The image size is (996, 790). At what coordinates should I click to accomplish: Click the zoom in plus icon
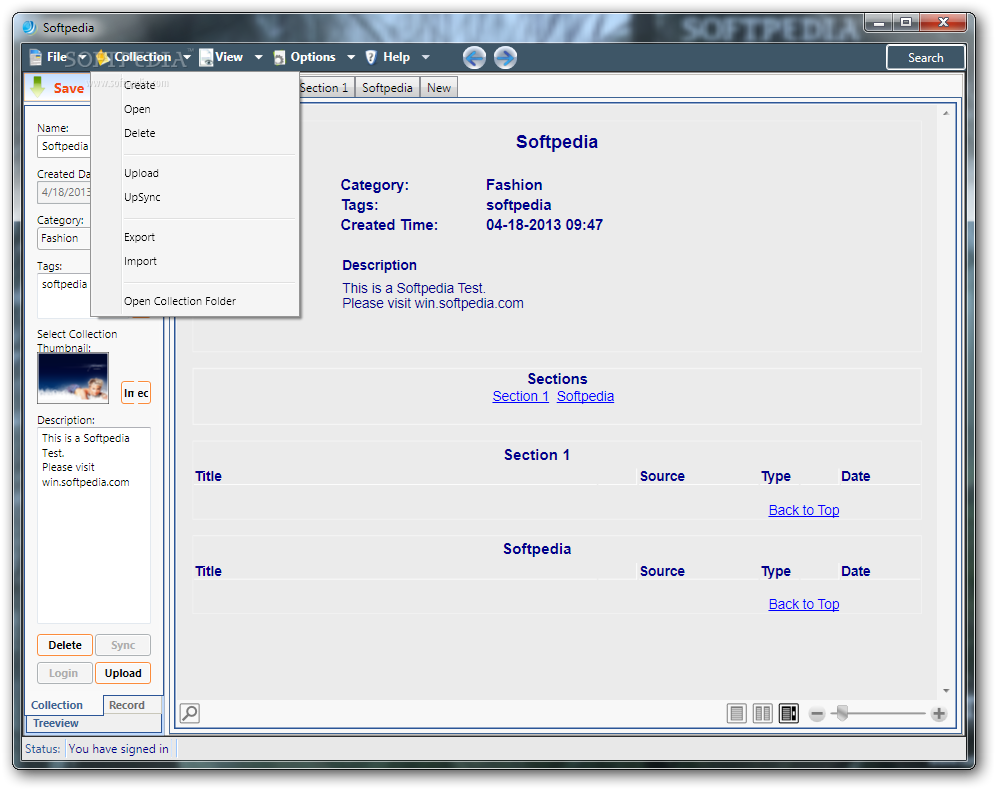pos(939,714)
